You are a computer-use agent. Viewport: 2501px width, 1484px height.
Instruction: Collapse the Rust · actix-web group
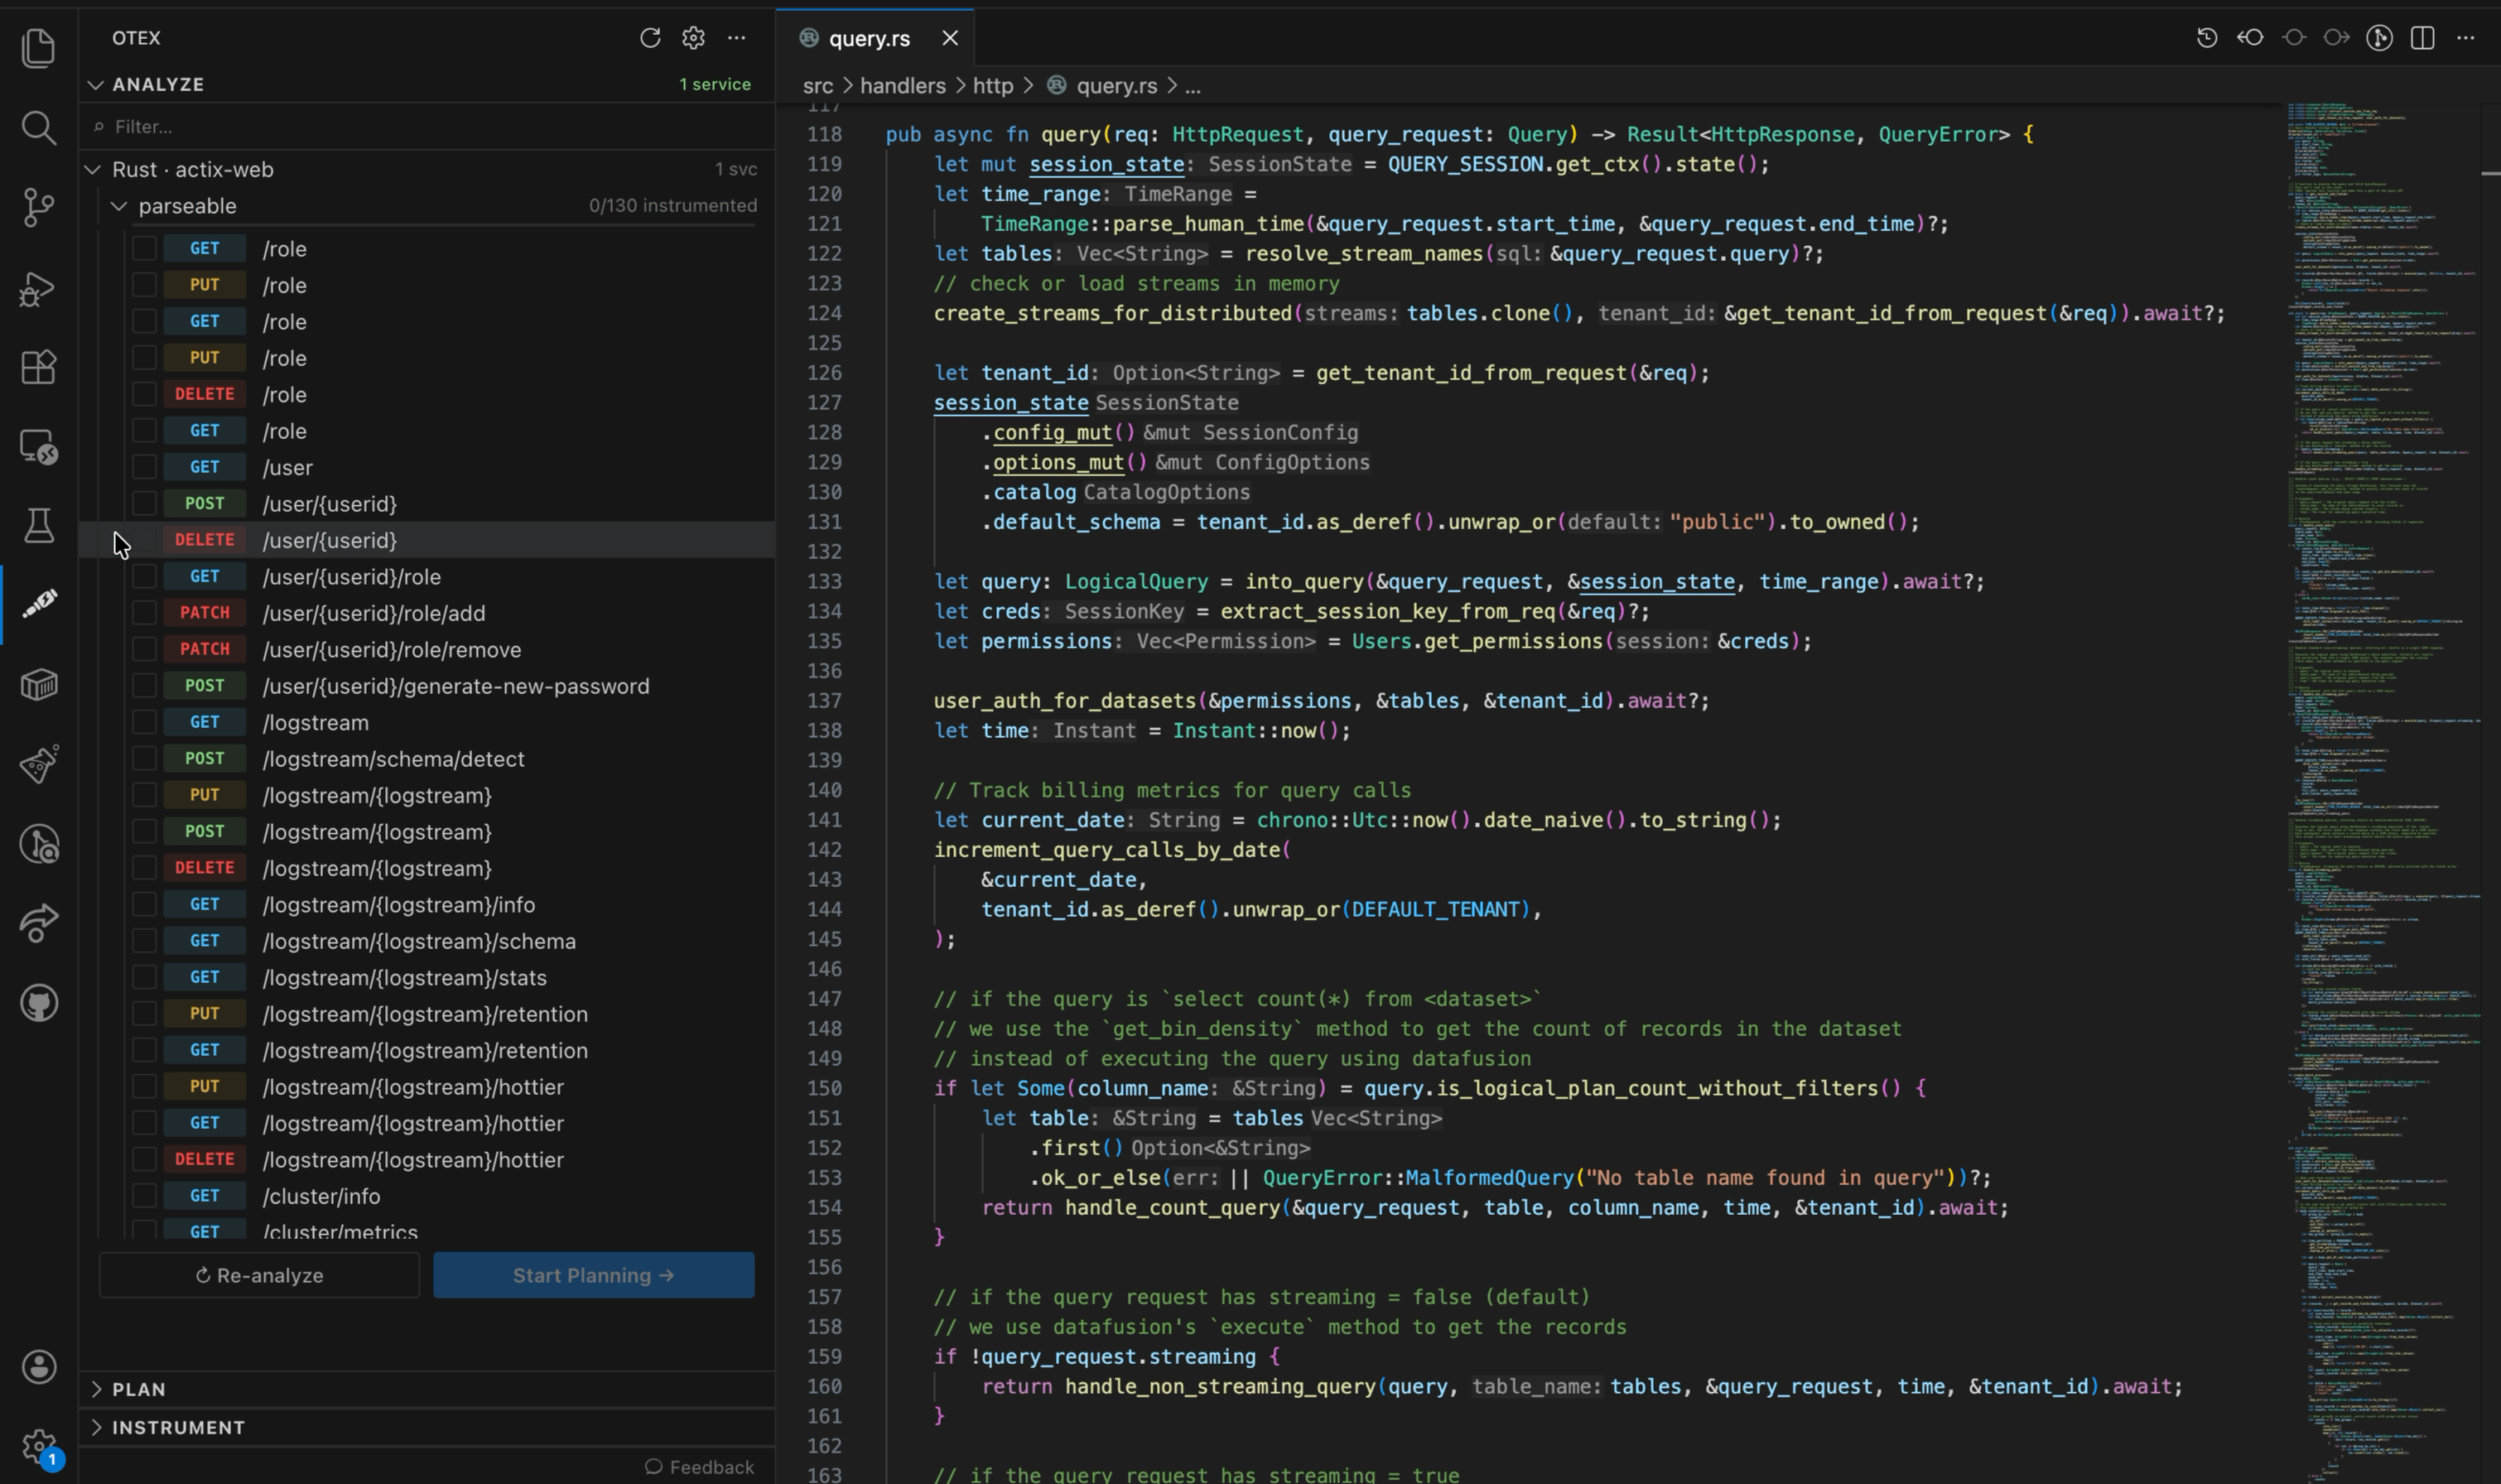[x=93, y=170]
